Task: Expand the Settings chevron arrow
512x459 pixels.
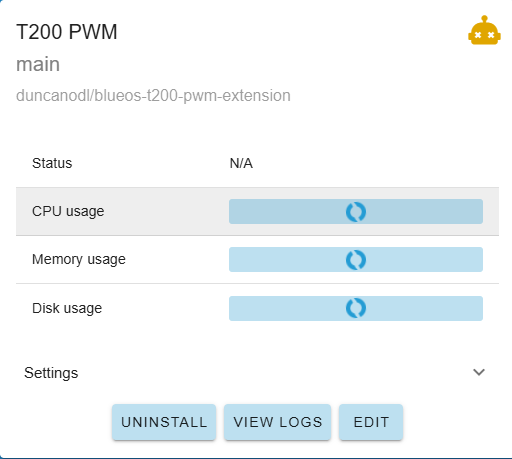Action: tap(479, 372)
